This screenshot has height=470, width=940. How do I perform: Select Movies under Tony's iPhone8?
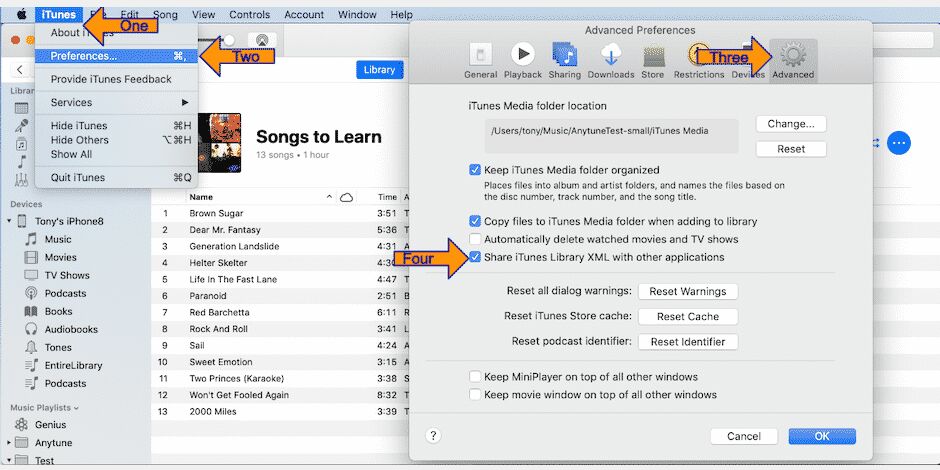(61, 257)
